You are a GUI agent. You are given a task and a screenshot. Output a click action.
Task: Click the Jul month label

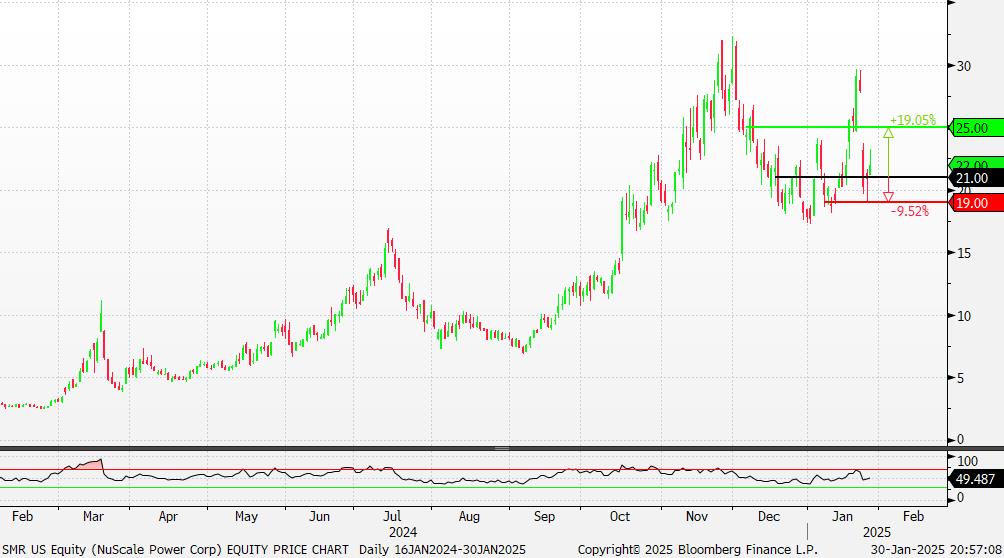coord(392,516)
